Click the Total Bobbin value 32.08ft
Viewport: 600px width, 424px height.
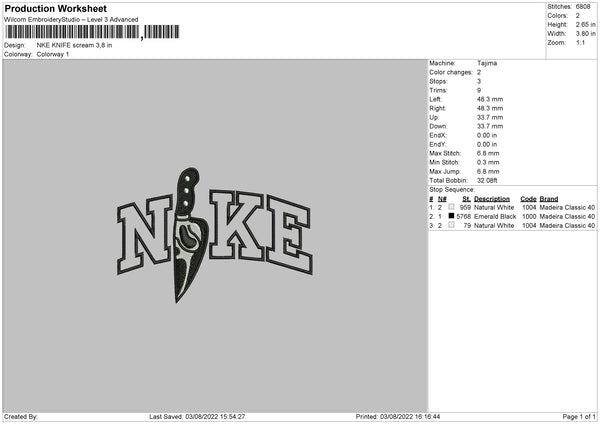point(487,181)
